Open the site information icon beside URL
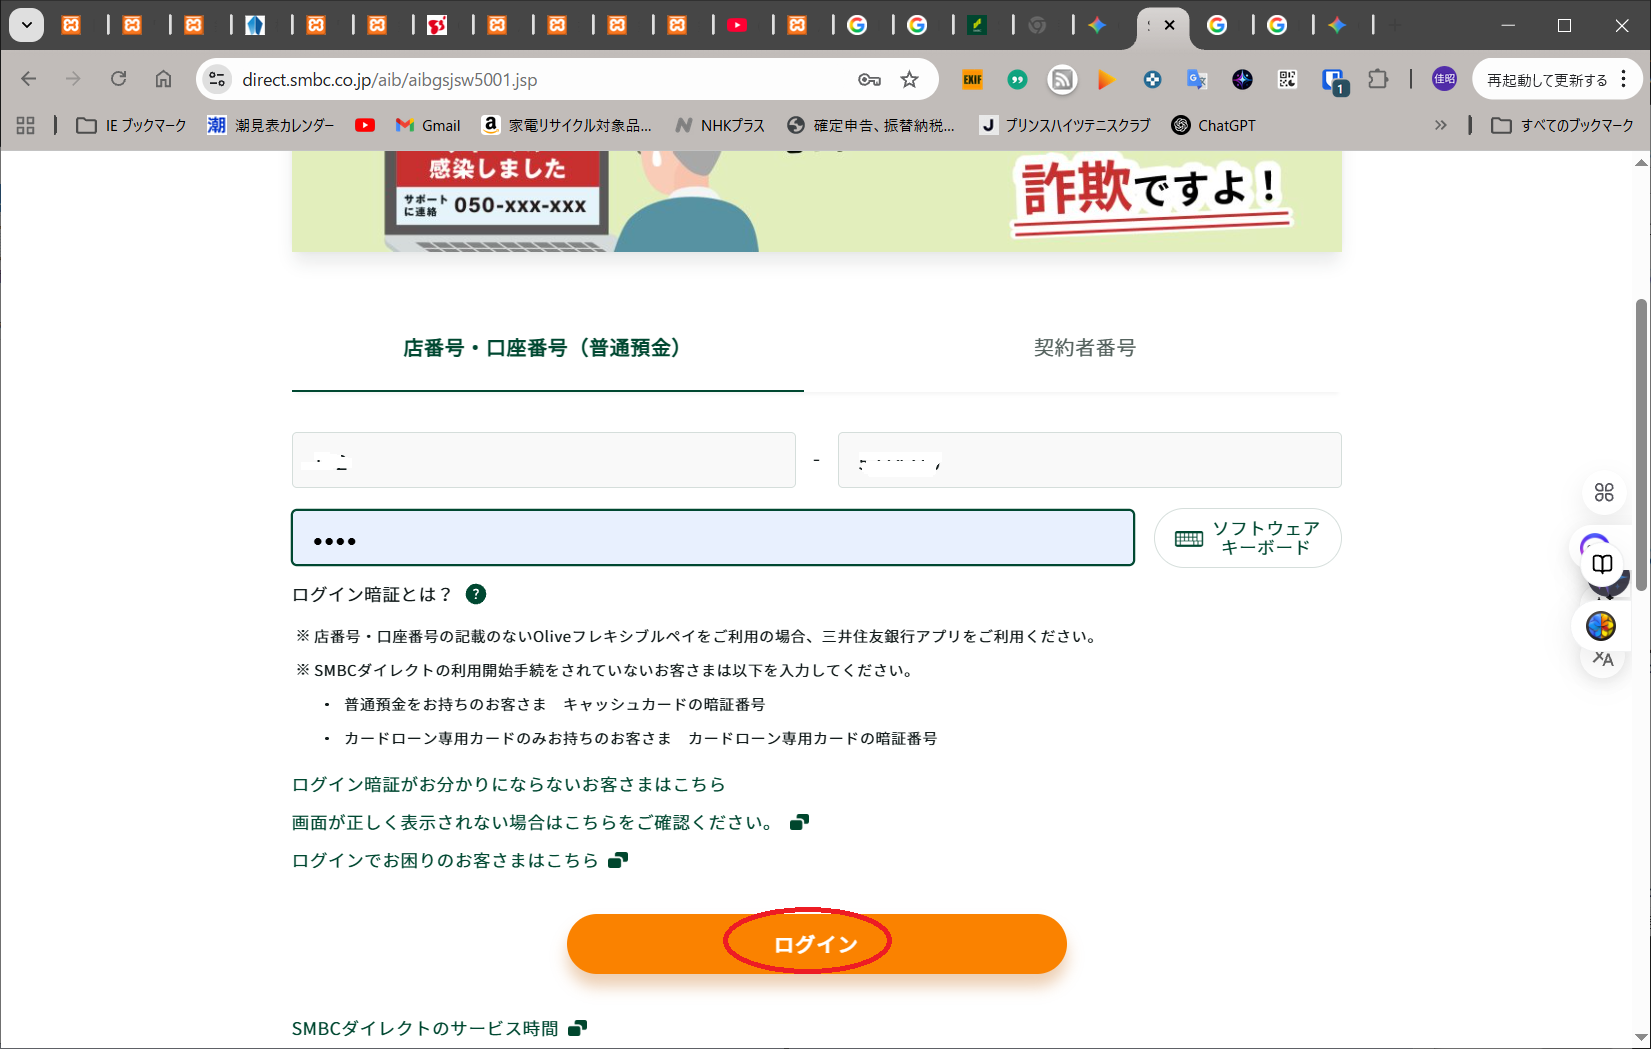Viewport: 1651px width, 1049px height. click(217, 80)
